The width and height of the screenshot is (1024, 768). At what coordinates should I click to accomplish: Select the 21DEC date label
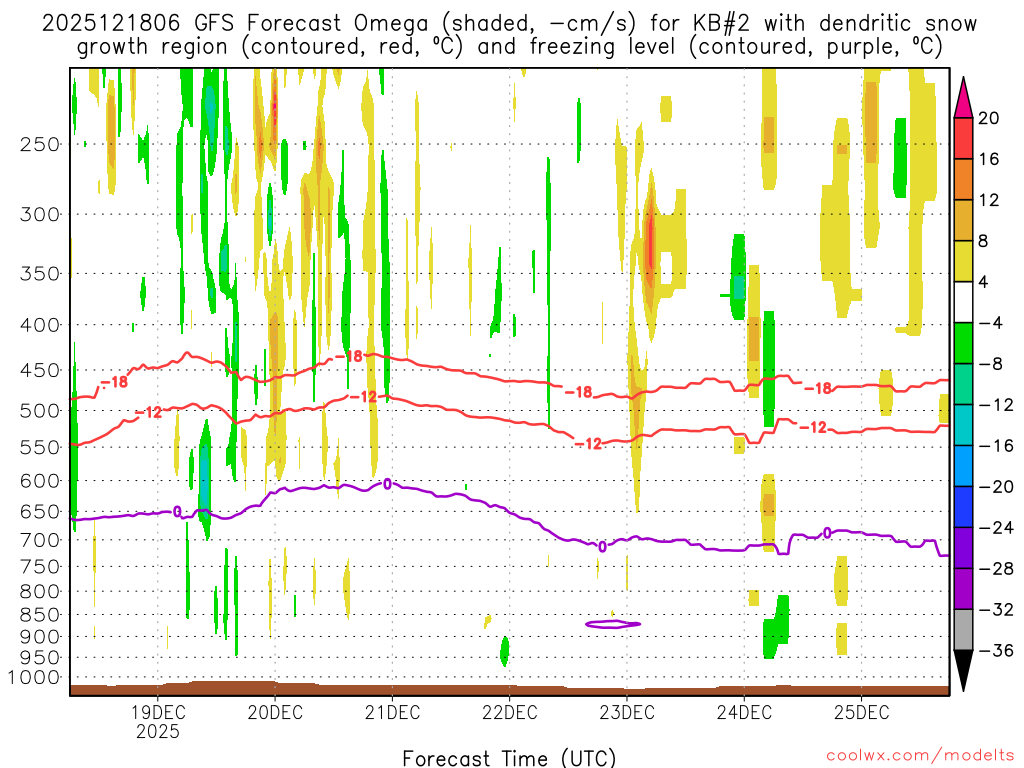(392, 712)
